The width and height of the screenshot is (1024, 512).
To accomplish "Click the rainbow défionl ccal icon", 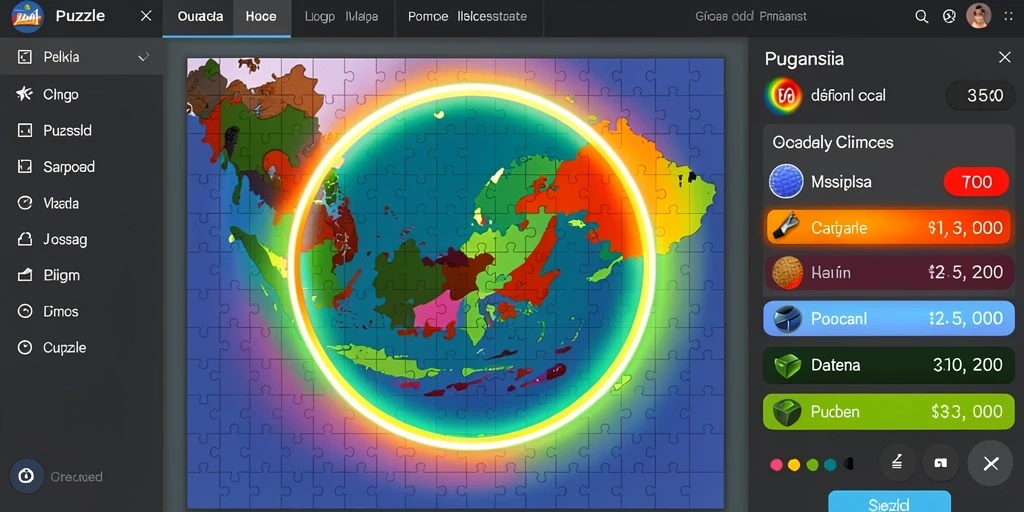I will [783, 96].
